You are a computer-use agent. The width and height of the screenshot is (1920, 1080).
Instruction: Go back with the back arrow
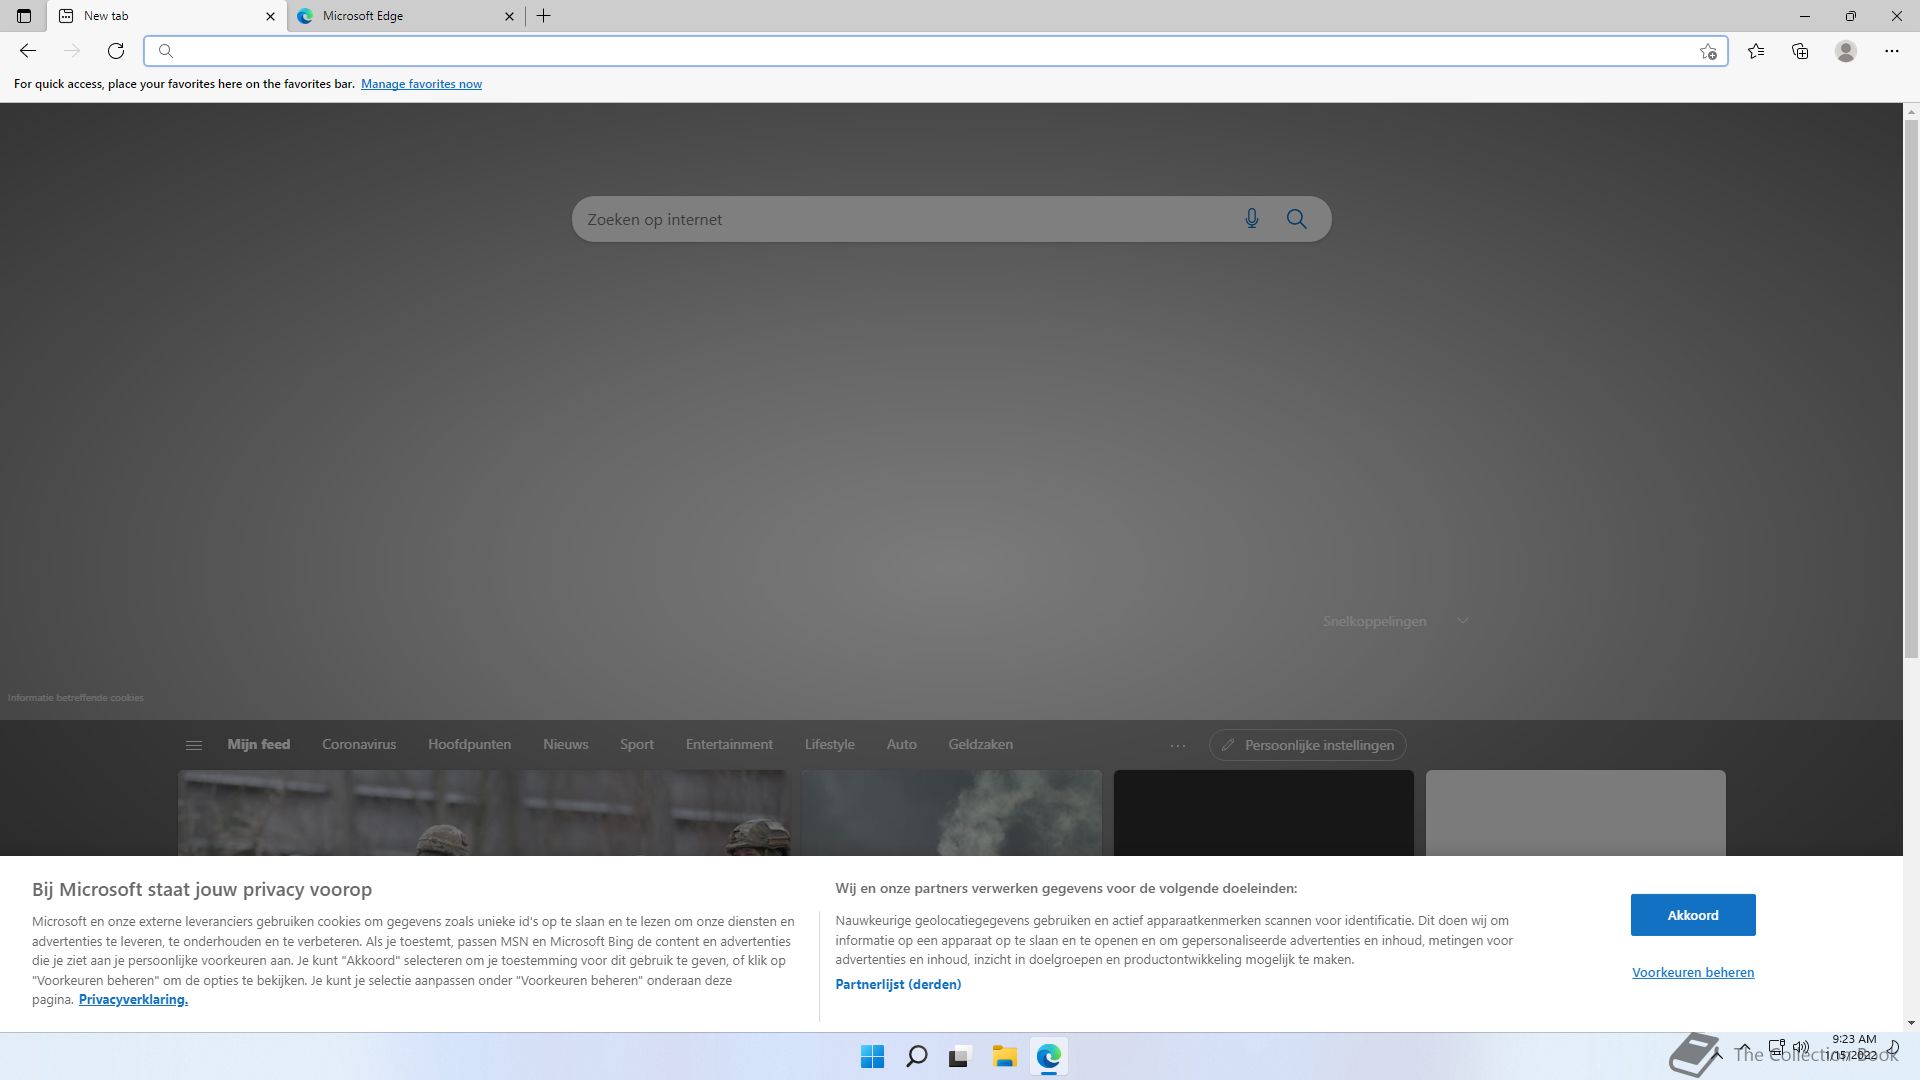(28, 51)
